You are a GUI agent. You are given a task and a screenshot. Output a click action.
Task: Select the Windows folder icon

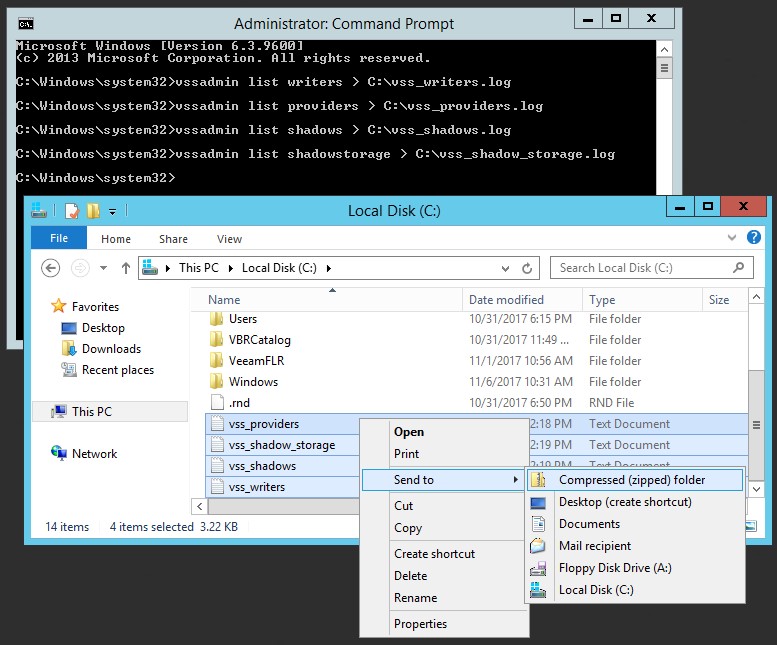[x=217, y=381]
